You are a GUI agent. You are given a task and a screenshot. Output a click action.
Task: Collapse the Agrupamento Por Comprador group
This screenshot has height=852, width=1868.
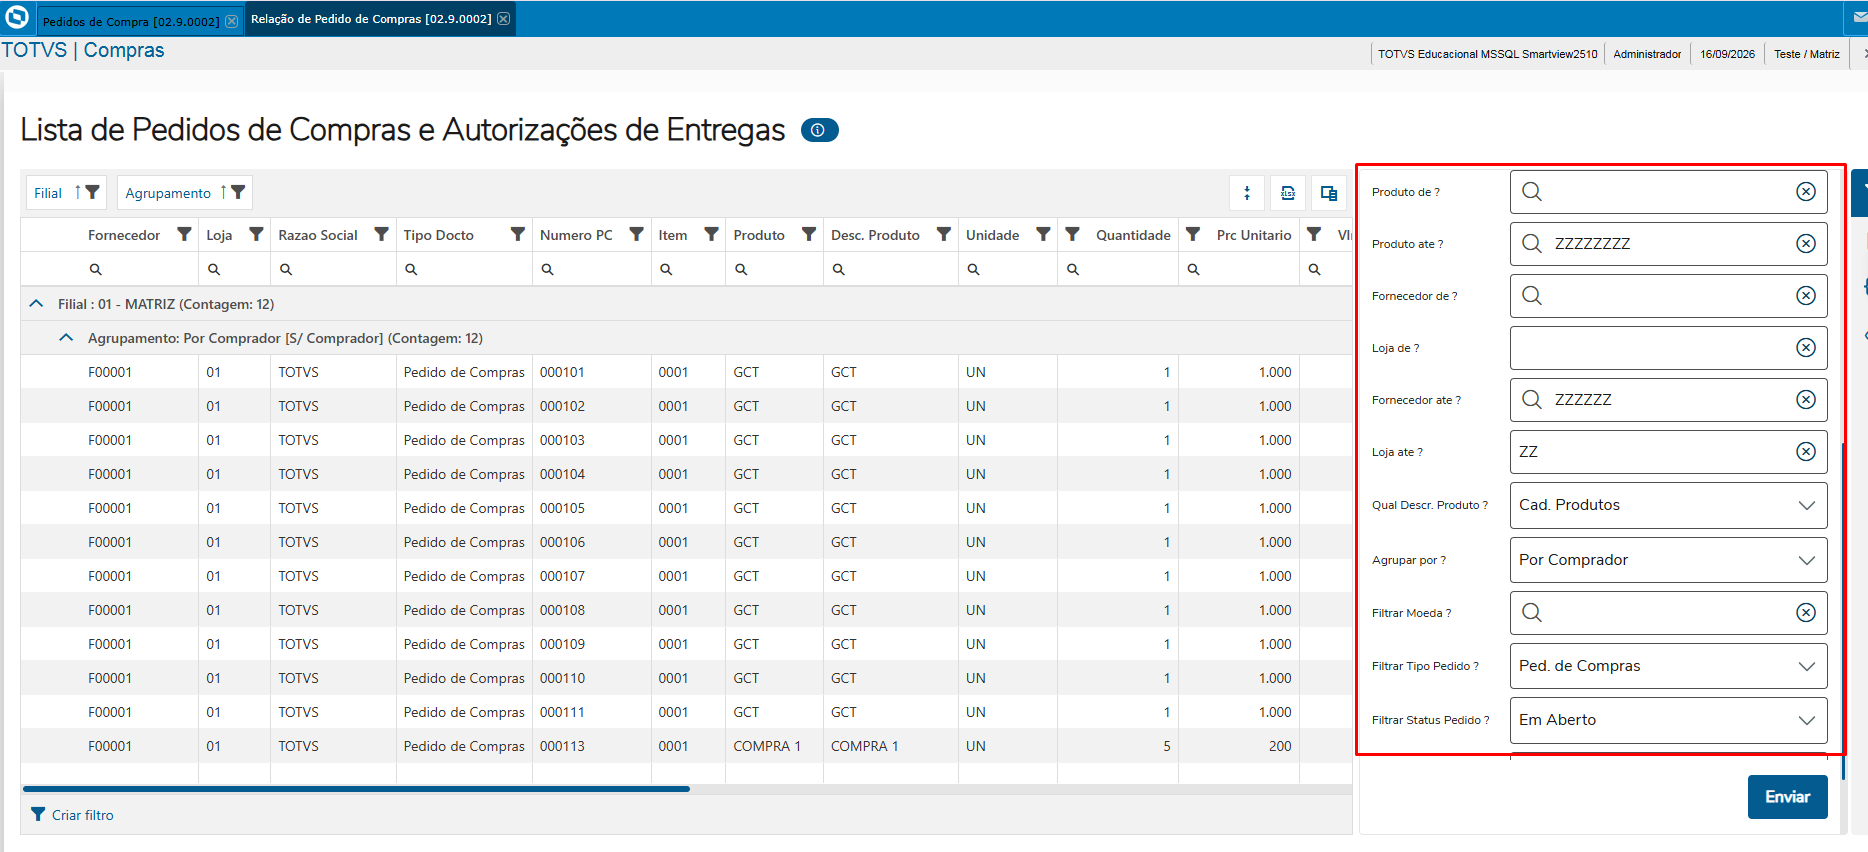click(66, 337)
